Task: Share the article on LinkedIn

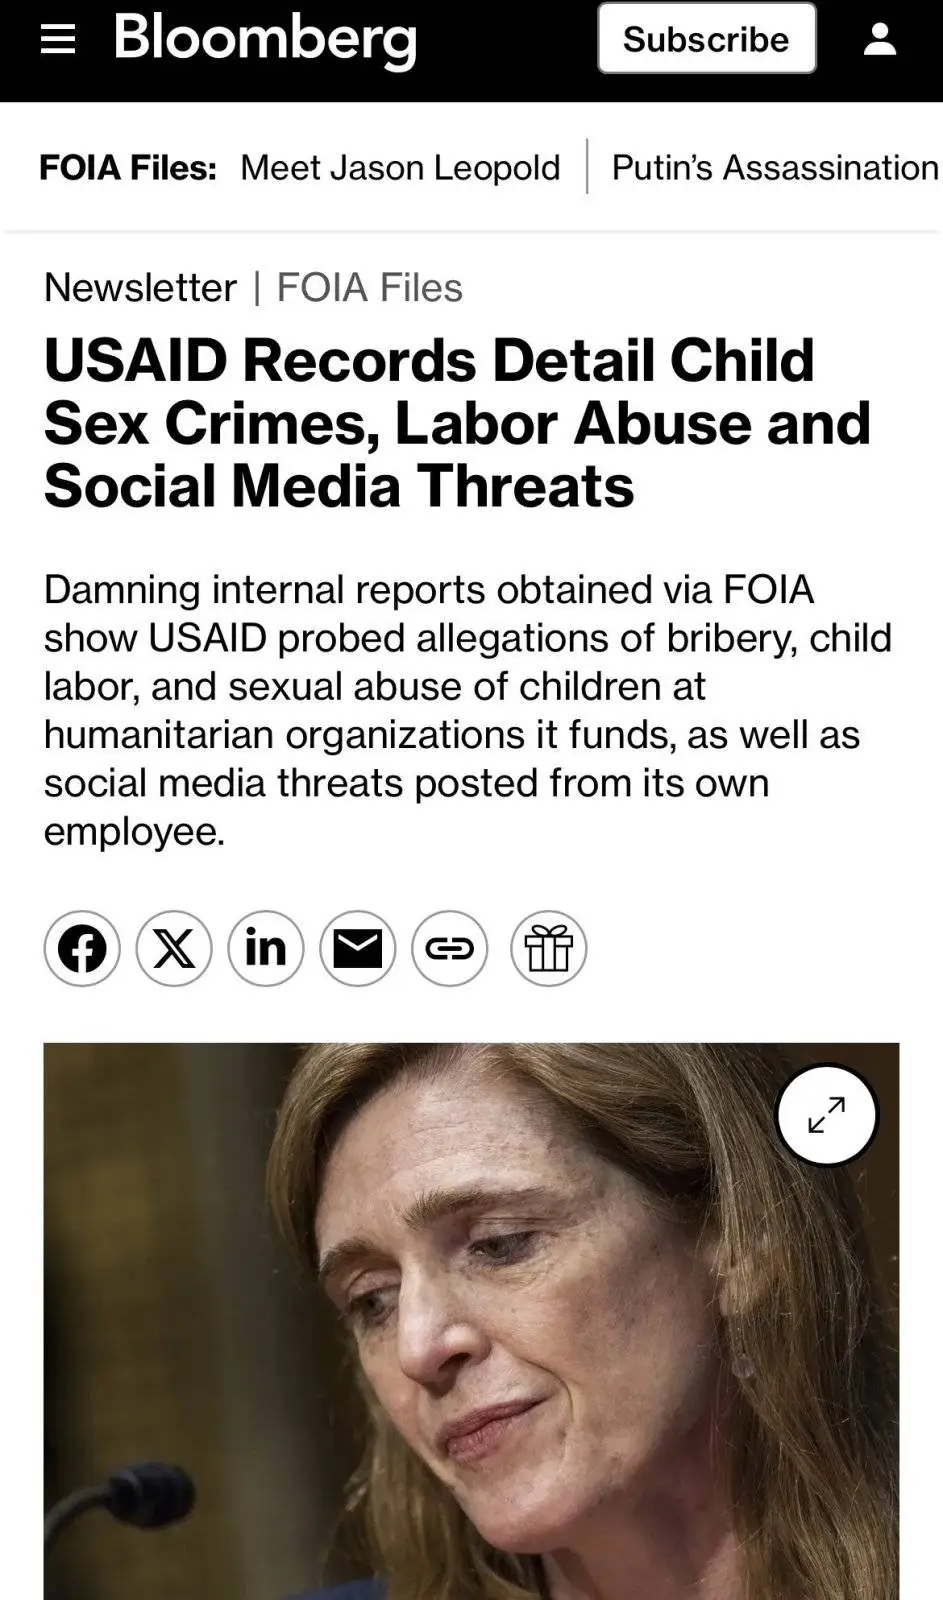Action: [266, 948]
